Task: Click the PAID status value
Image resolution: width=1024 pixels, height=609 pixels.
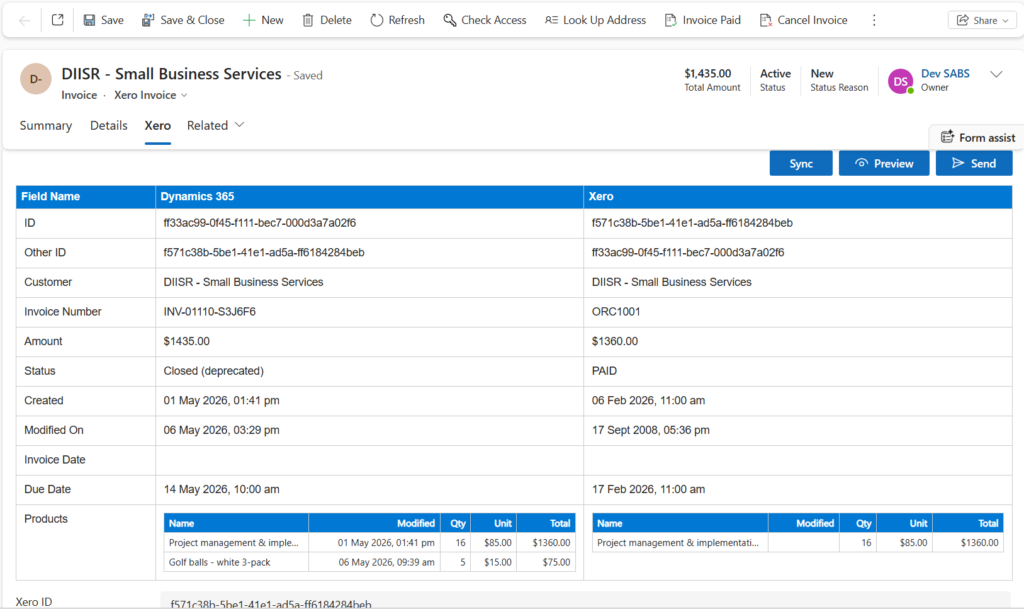Action: pyautogui.click(x=604, y=371)
